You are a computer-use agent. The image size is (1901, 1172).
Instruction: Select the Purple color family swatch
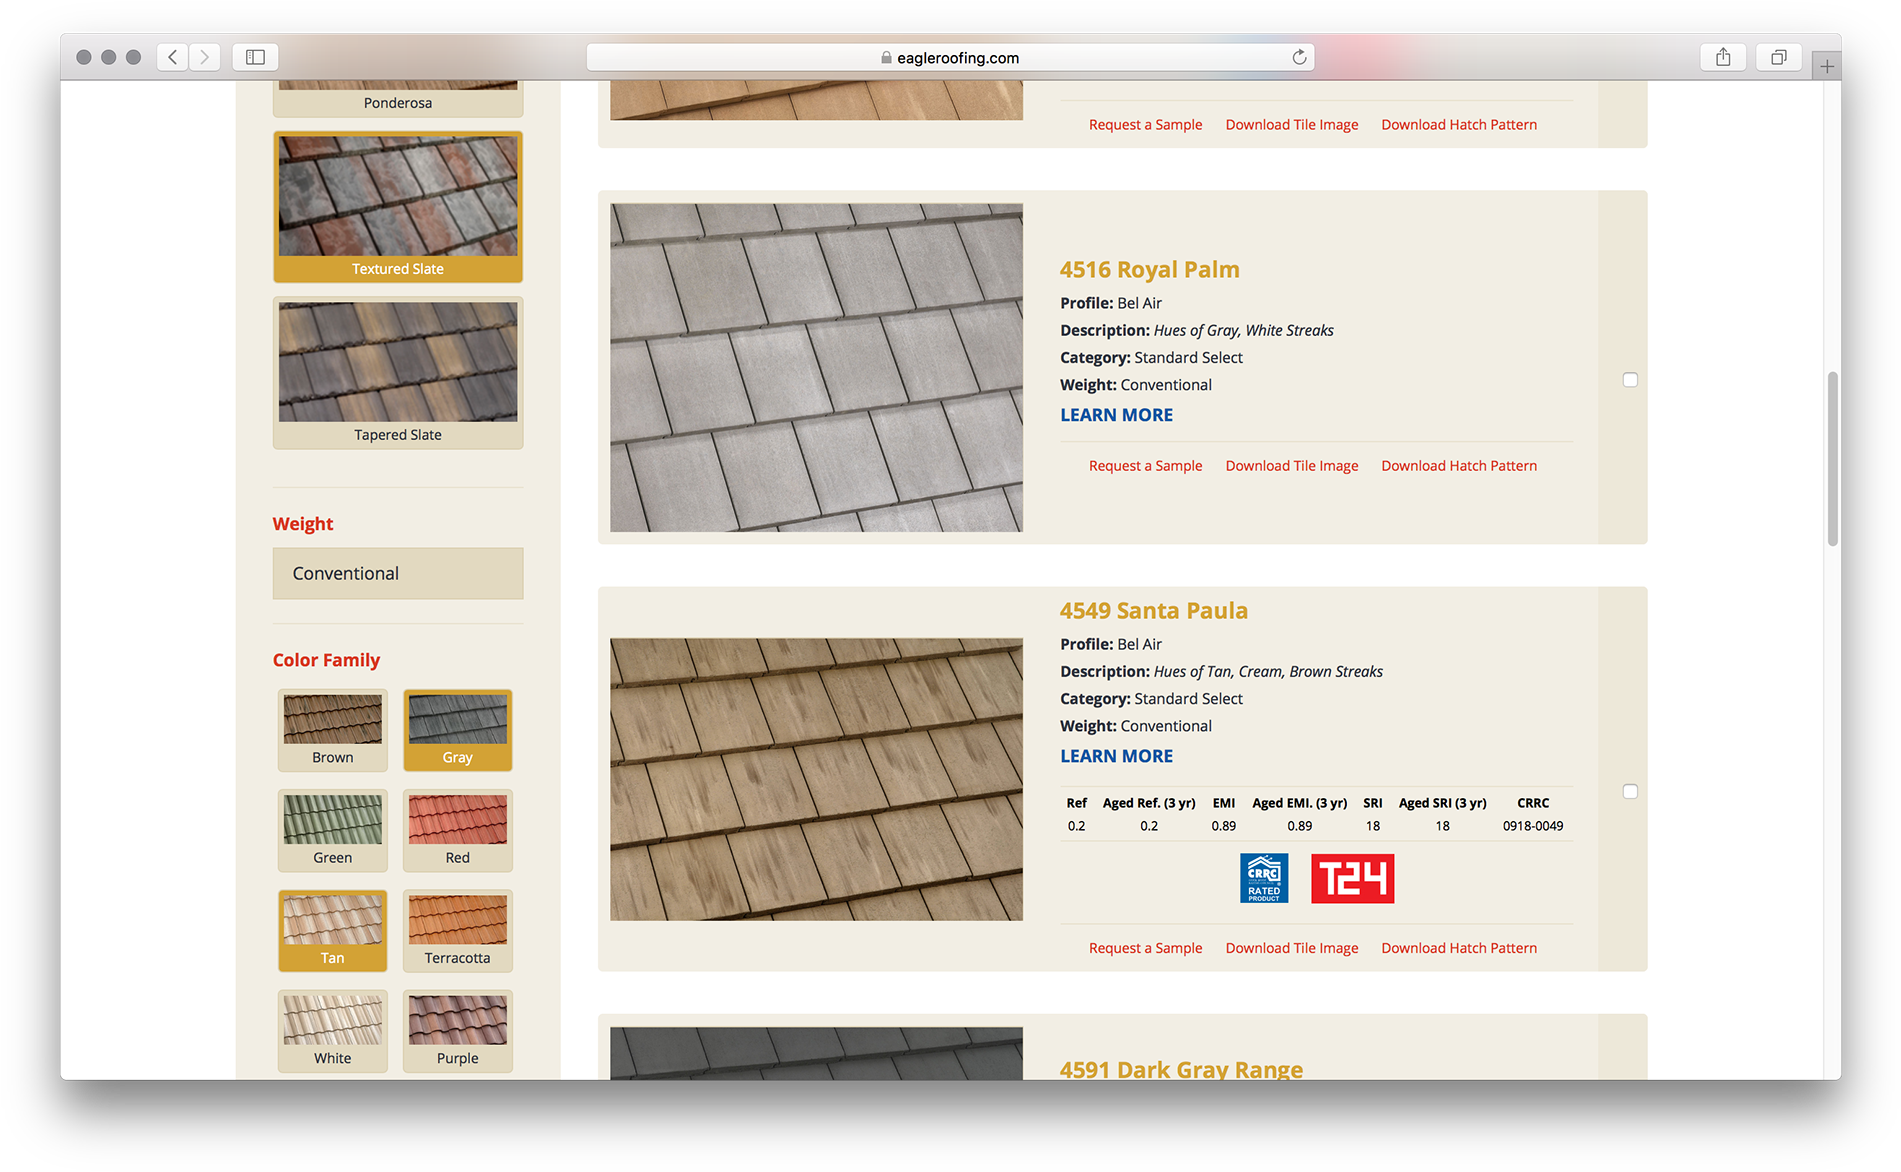(458, 1031)
